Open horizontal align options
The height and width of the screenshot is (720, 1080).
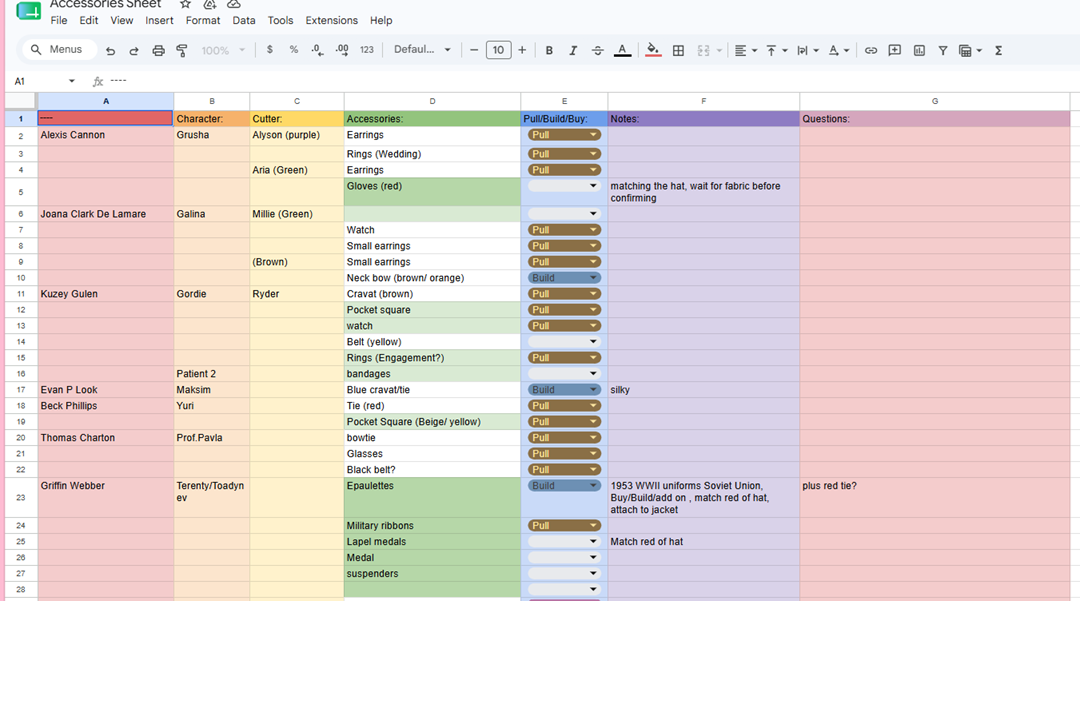(x=745, y=50)
